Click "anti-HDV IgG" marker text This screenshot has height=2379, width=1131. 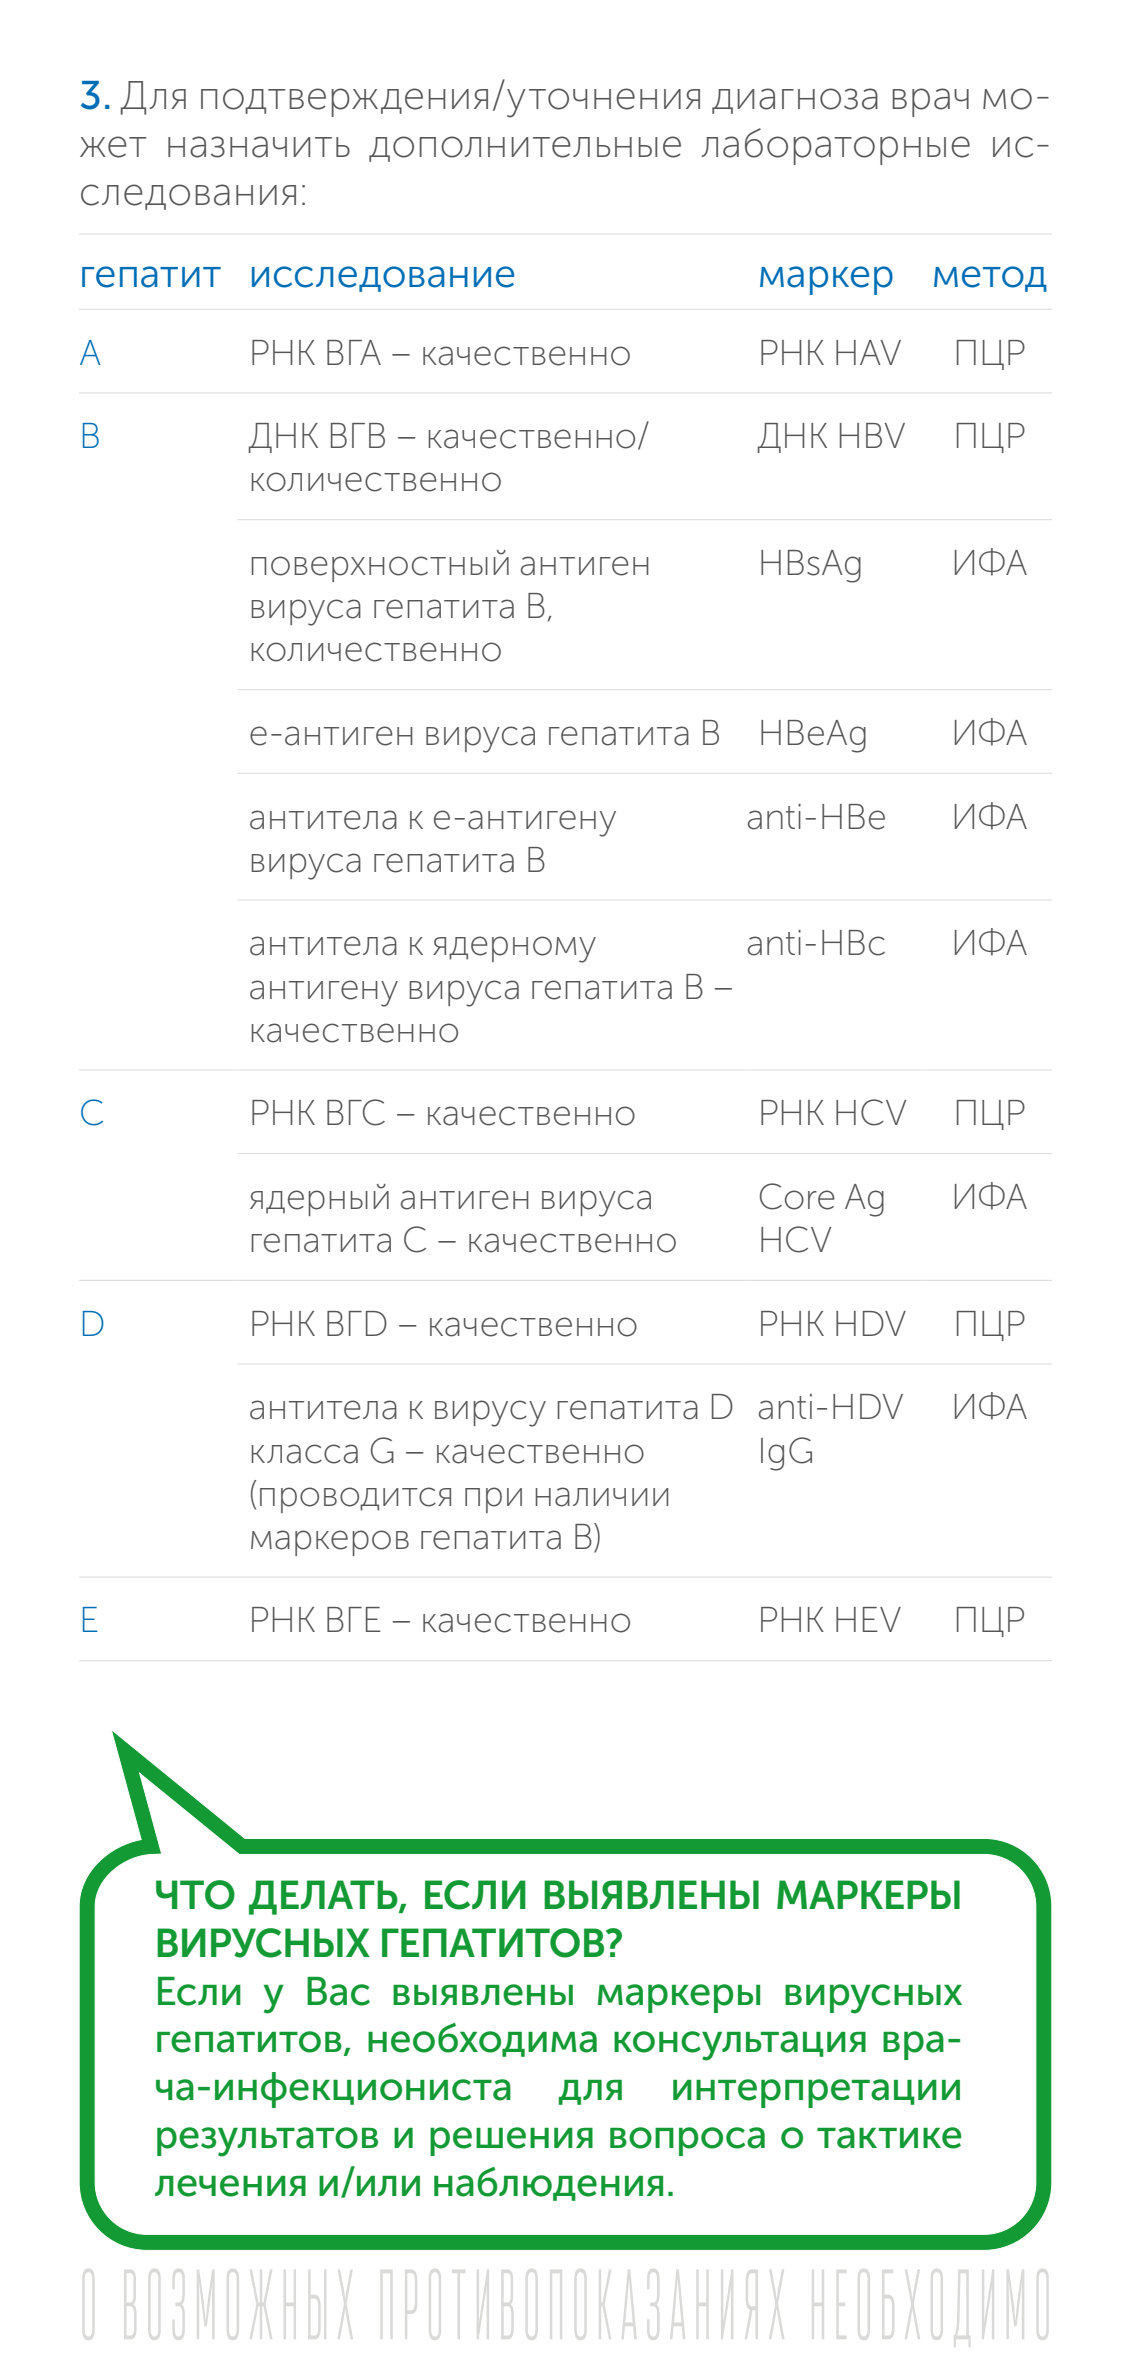pyautogui.click(x=830, y=1429)
